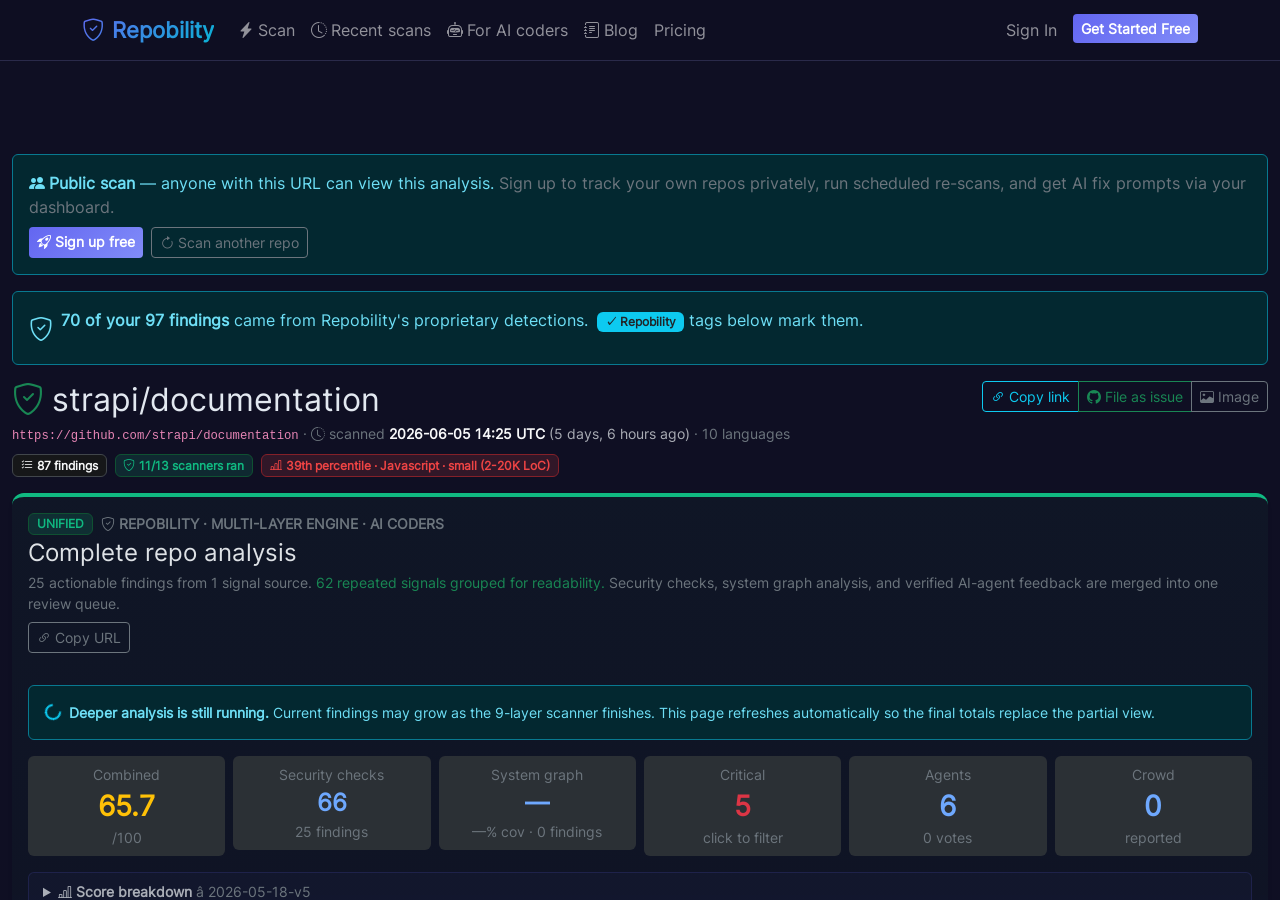Click the spinner icon beside Deeper analysis
Viewport: 1280px width, 900px height.
pyautogui.click(x=53, y=712)
